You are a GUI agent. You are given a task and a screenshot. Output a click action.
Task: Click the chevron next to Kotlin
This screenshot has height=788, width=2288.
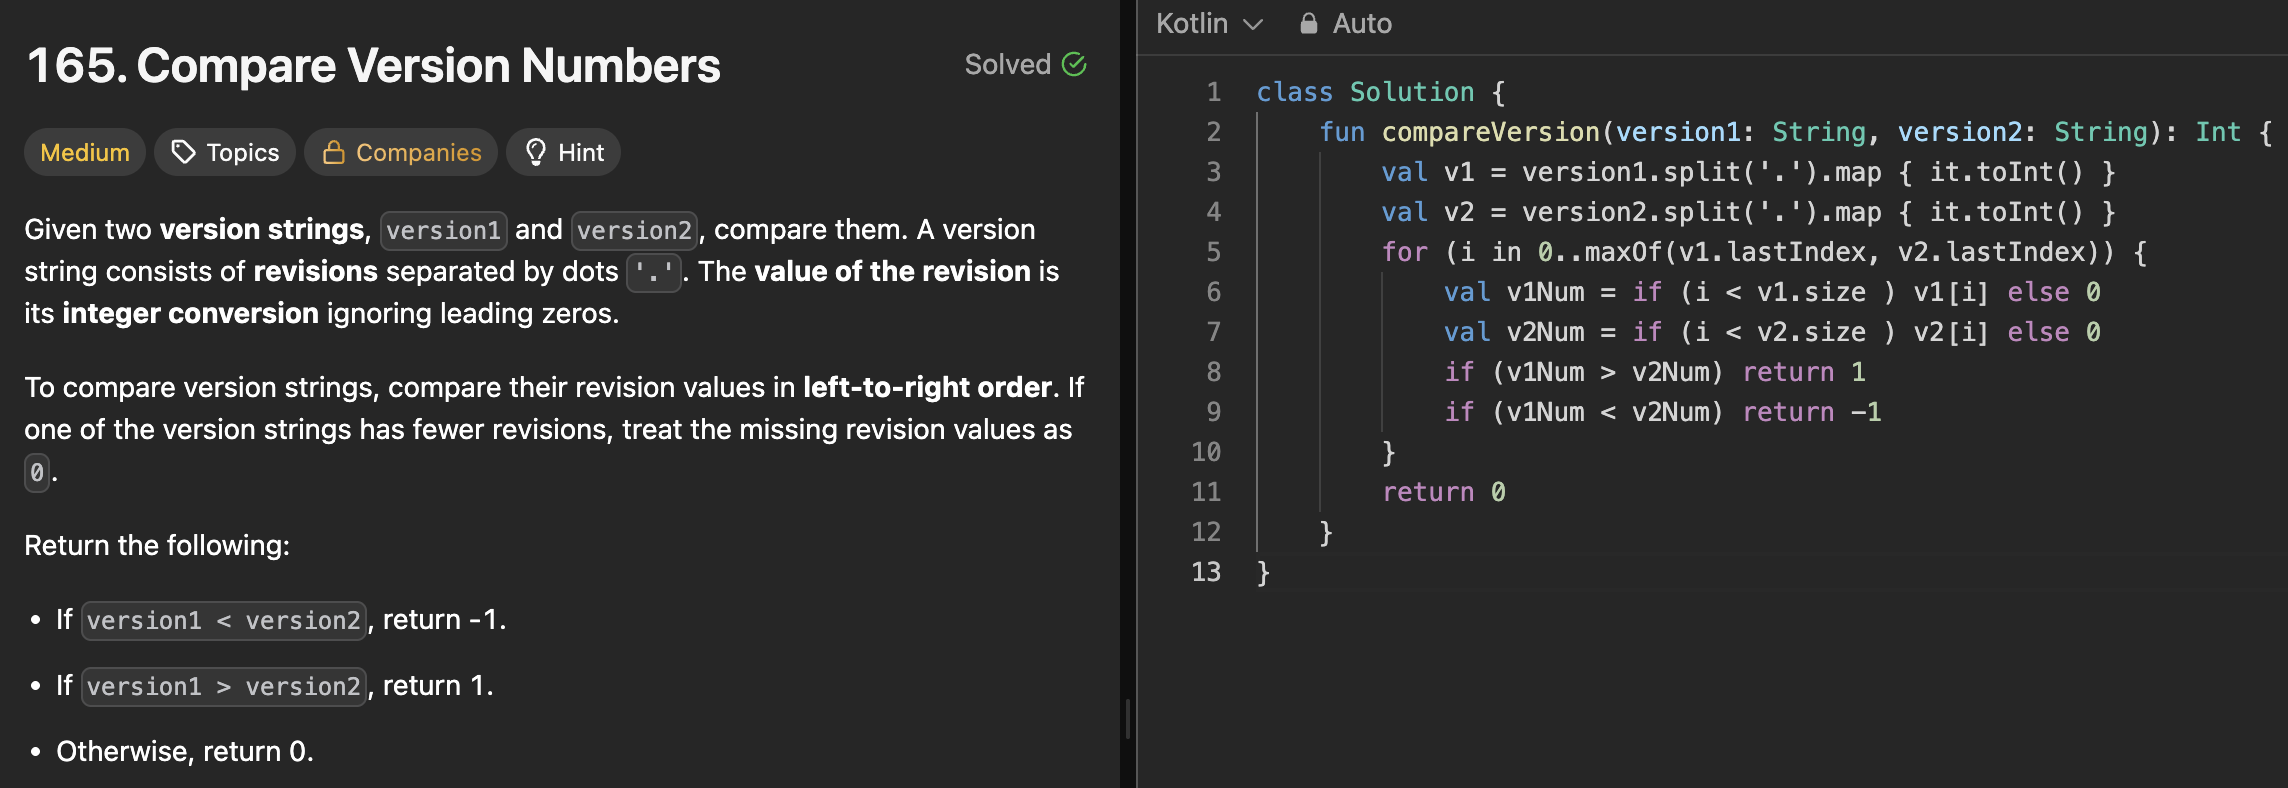pyautogui.click(x=1253, y=24)
